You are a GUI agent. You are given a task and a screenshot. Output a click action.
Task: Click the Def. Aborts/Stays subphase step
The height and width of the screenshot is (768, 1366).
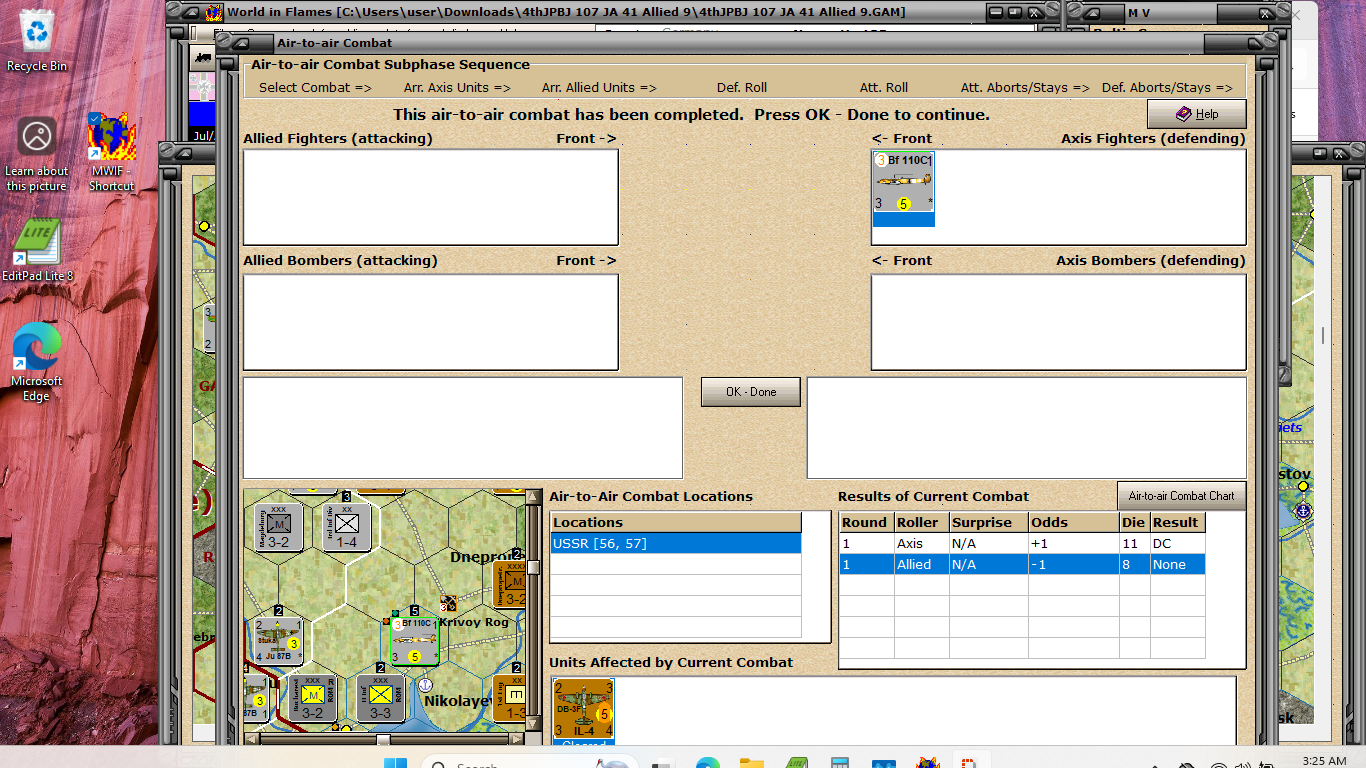pos(1167,87)
